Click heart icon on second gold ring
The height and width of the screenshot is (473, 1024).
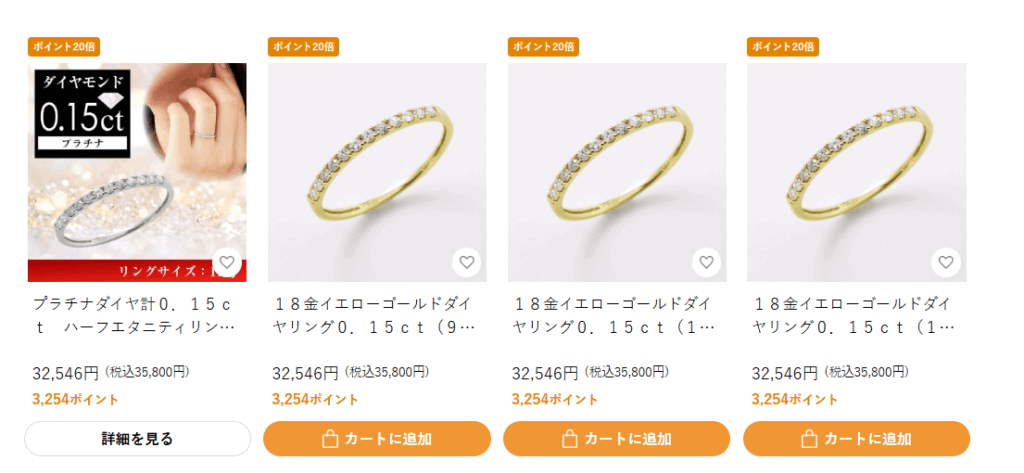pyautogui.click(x=466, y=263)
